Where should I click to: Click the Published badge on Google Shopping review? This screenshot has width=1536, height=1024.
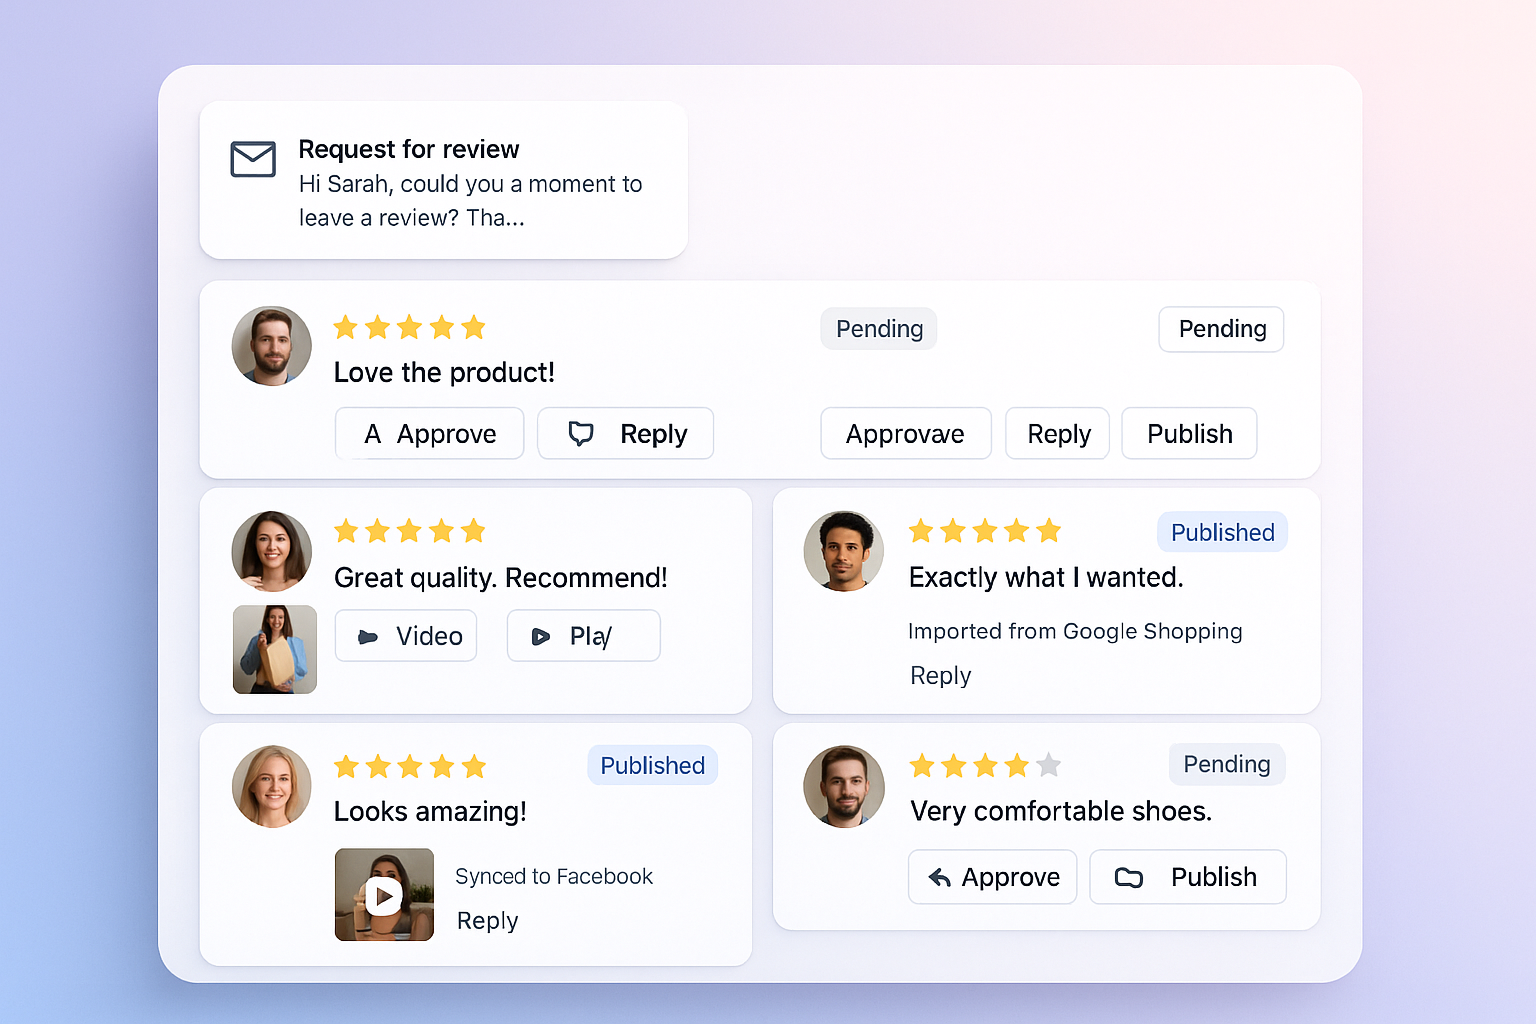(1222, 532)
